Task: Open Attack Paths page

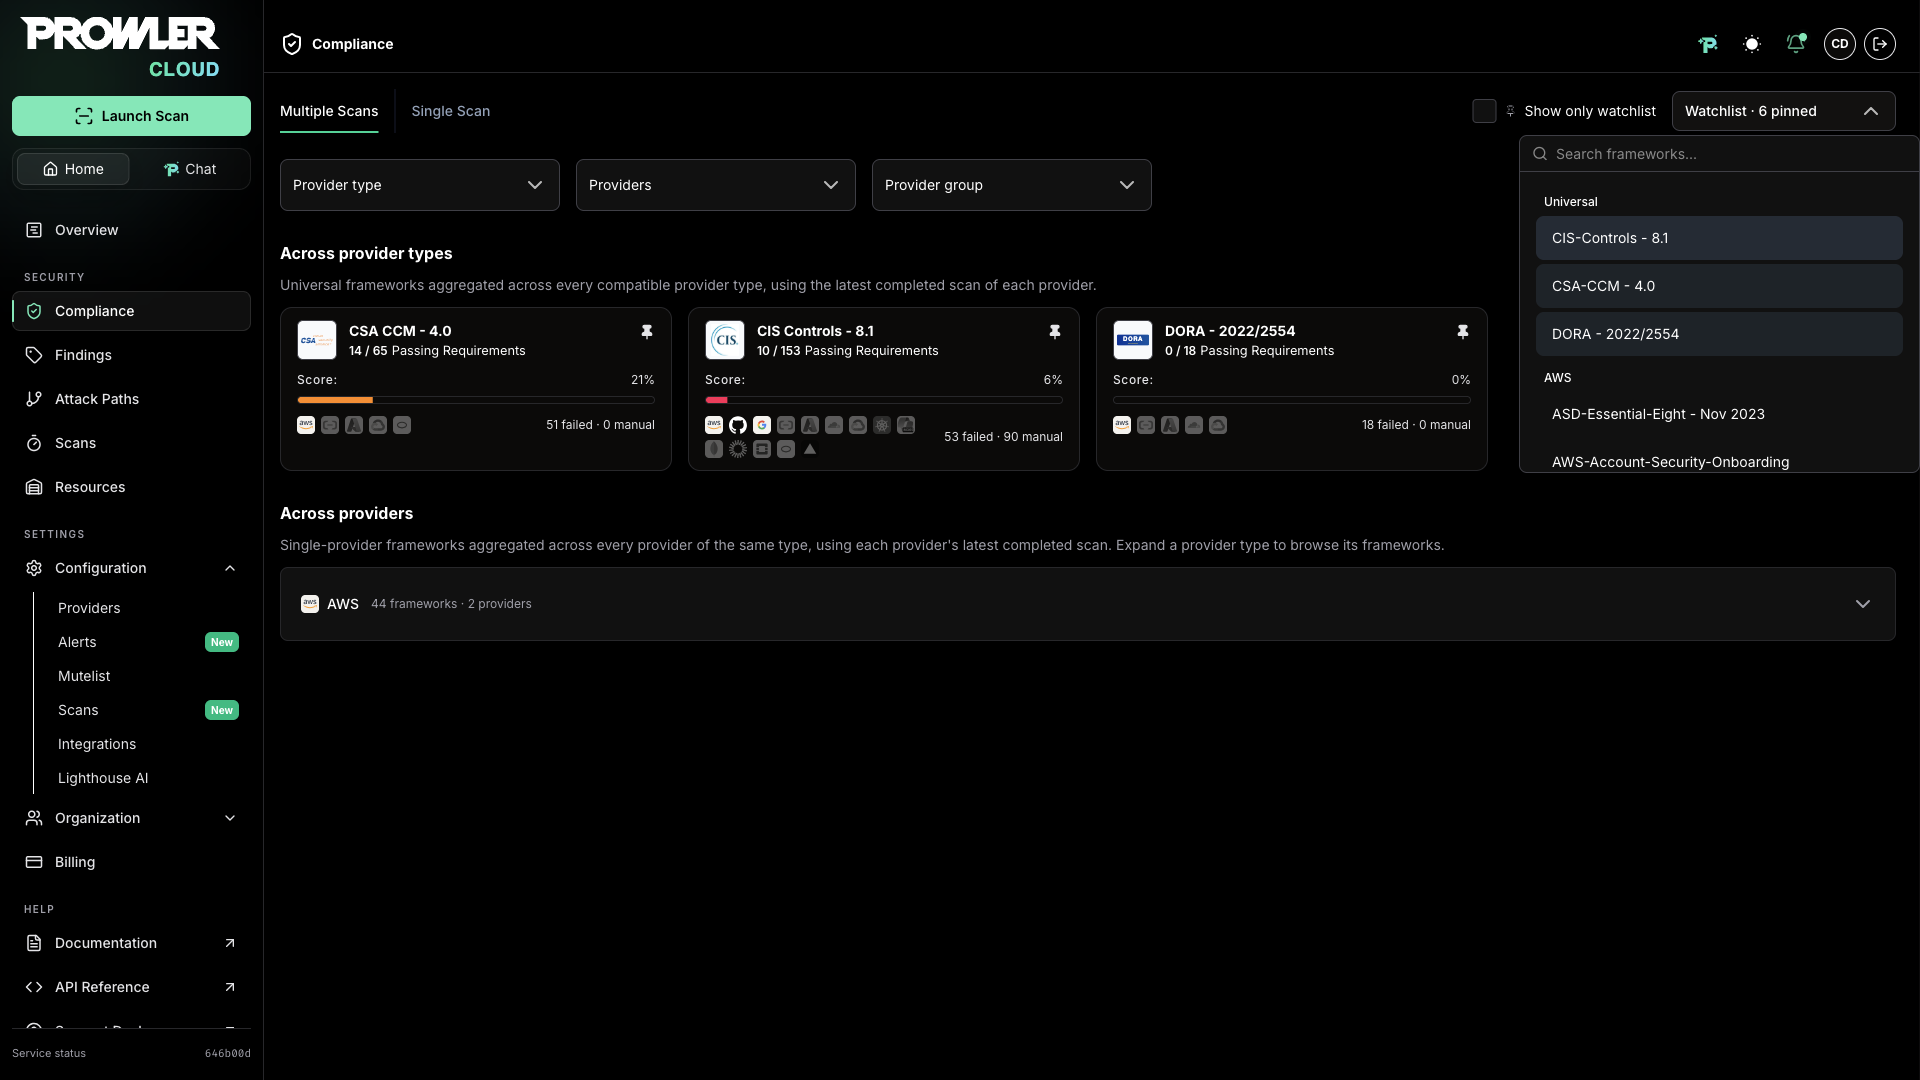Action: pyautogui.click(x=131, y=399)
